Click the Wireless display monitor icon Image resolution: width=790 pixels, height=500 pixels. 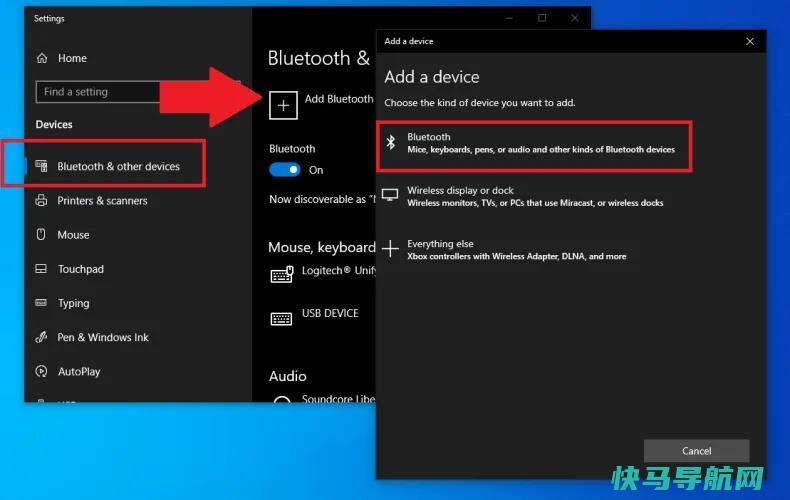click(x=390, y=195)
